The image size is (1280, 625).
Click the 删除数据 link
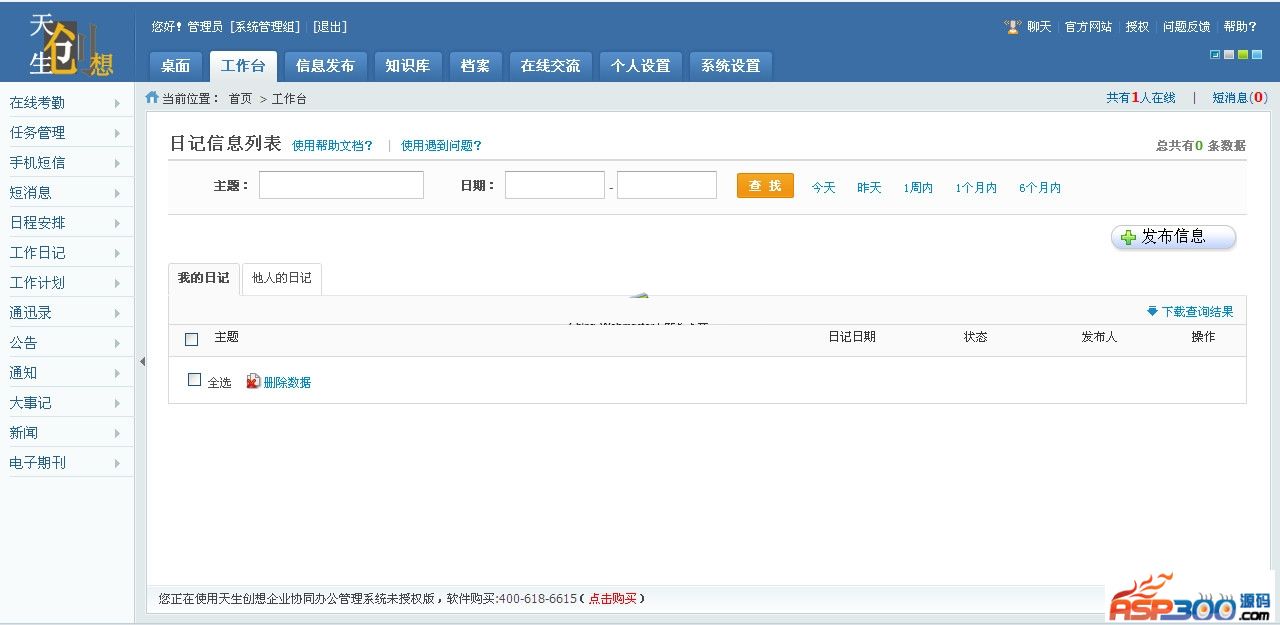click(287, 382)
